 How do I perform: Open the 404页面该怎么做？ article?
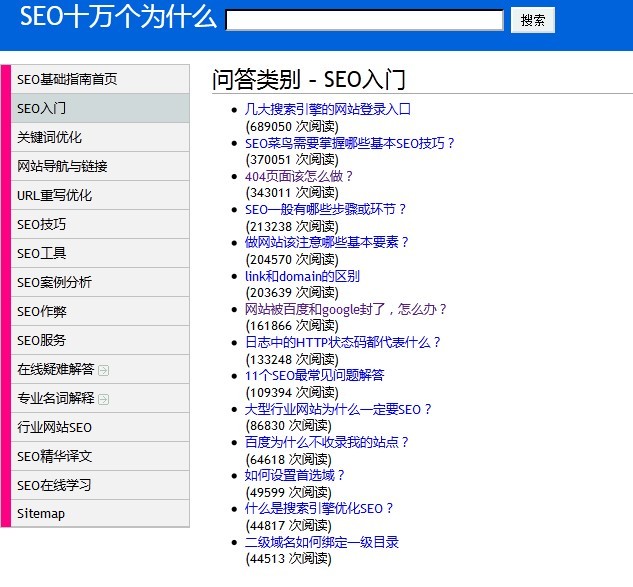299,176
